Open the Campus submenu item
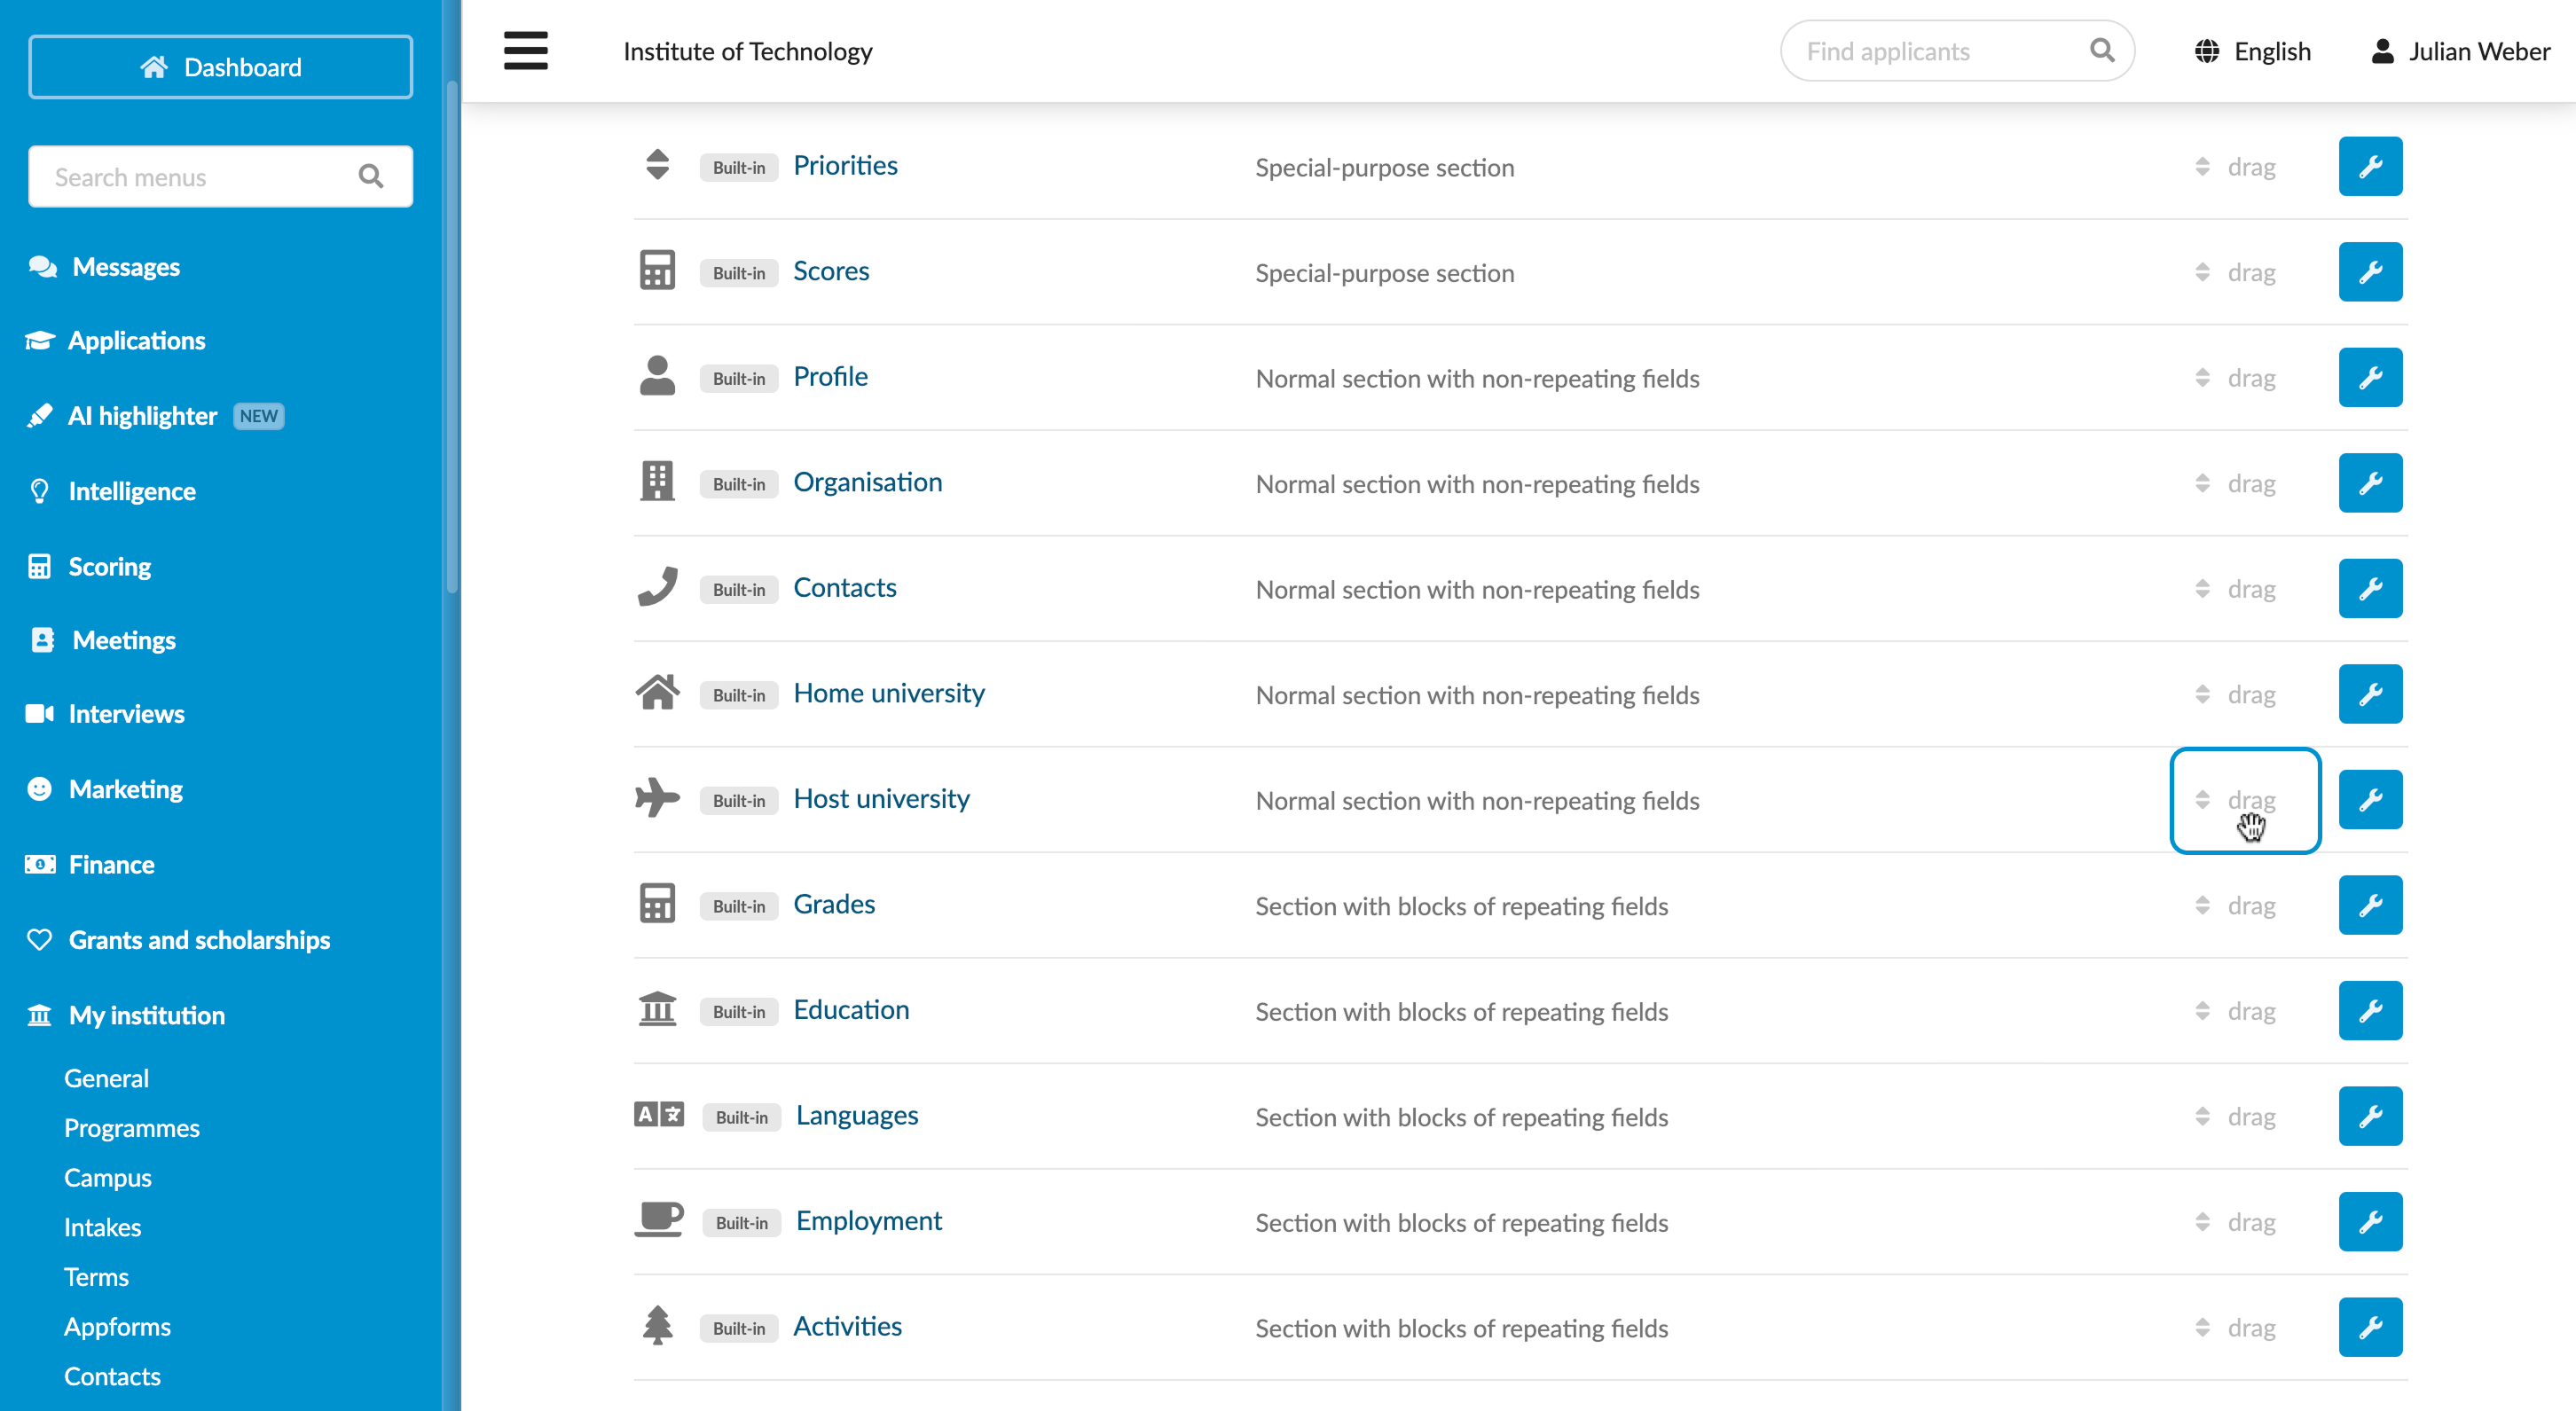 click(x=108, y=1177)
